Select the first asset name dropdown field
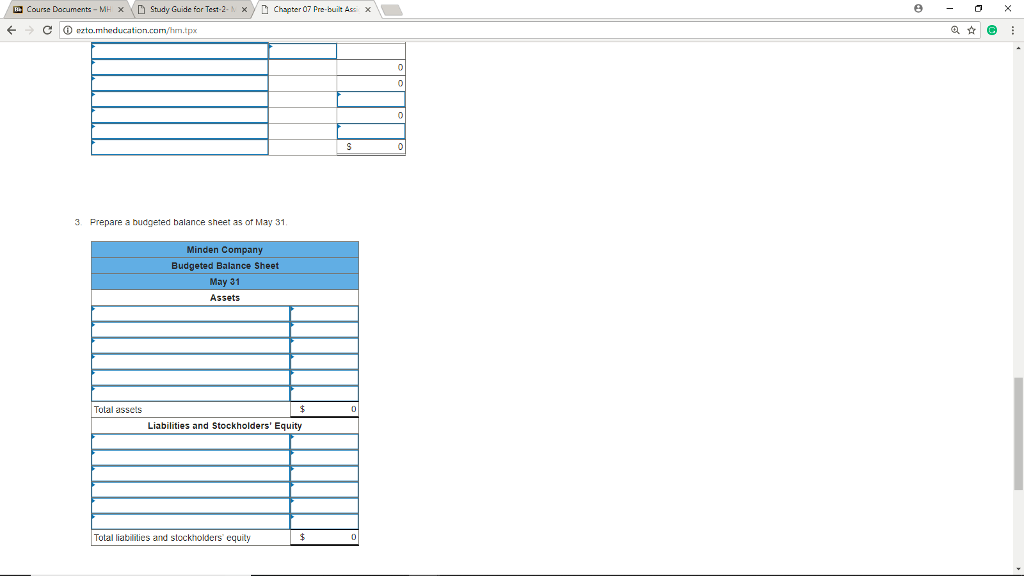This screenshot has width=1024, height=576. coord(191,314)
